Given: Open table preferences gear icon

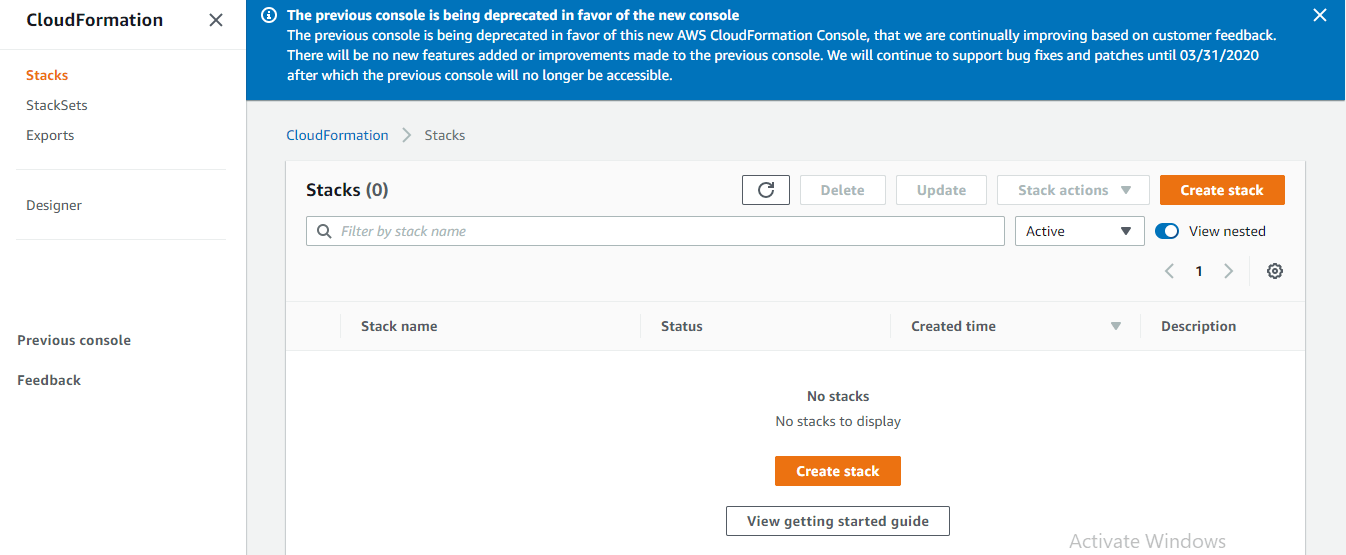Looking at the screenshot, I should tap(1274, 271).
